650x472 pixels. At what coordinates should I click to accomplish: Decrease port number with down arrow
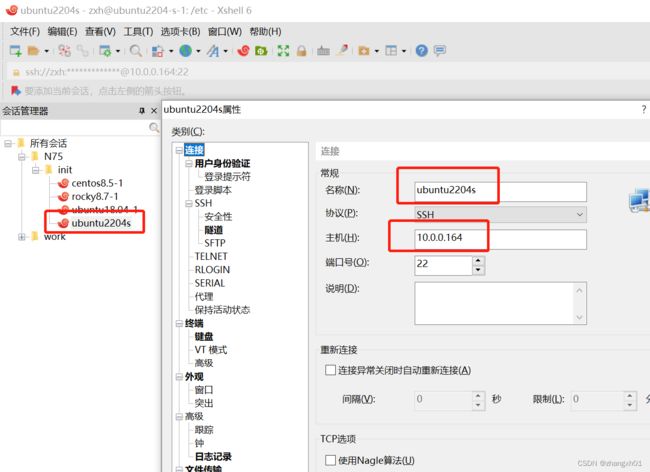[478, 270]
